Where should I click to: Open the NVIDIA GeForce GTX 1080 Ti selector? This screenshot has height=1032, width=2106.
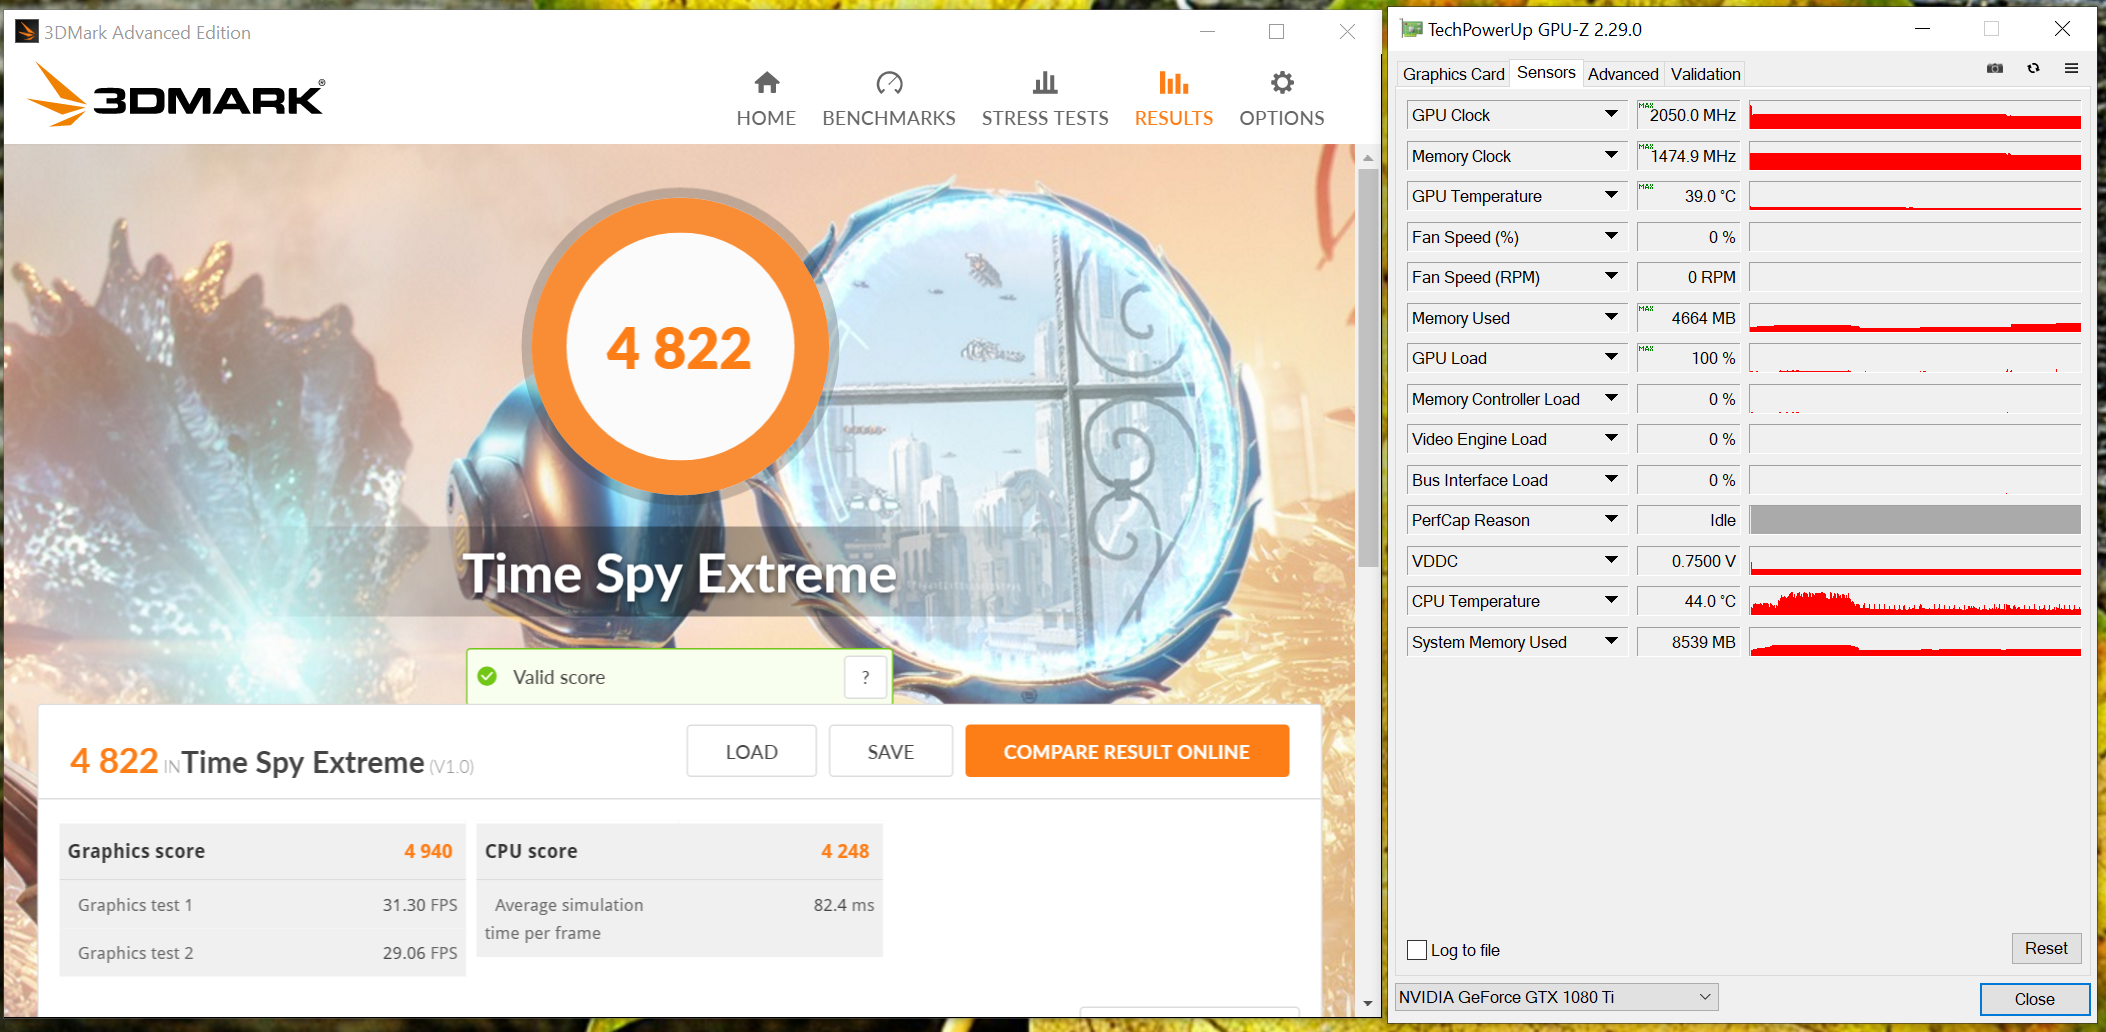pyautogui.click(x=1557, y=997)
